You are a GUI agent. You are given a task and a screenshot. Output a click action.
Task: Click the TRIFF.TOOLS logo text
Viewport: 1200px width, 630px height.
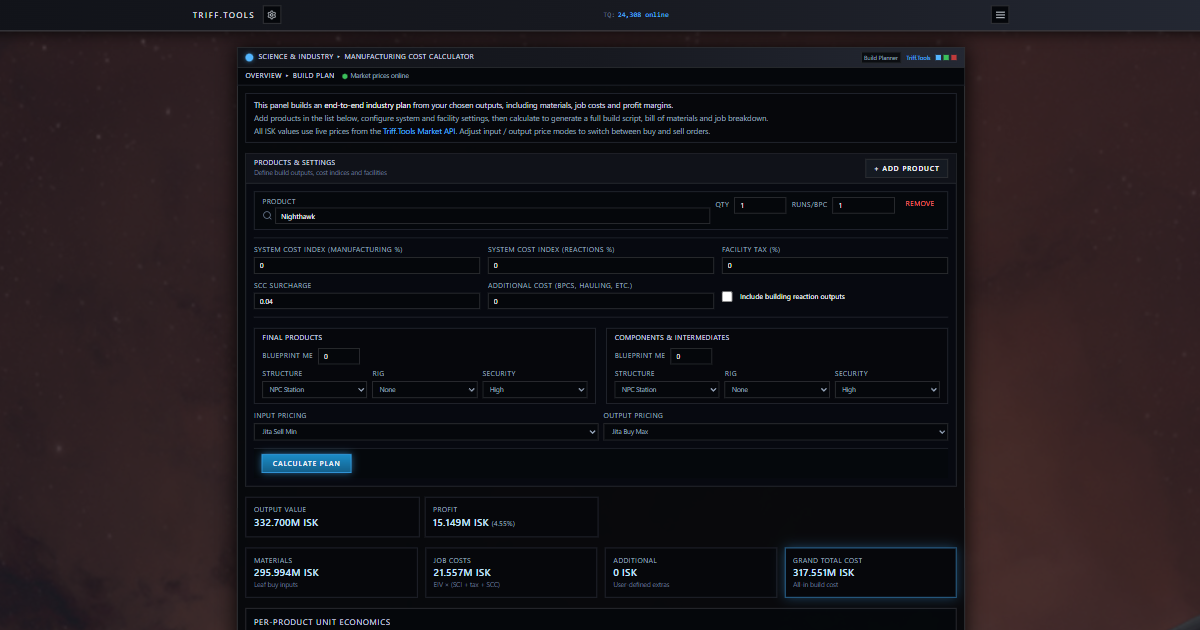[x=224, y=15]
